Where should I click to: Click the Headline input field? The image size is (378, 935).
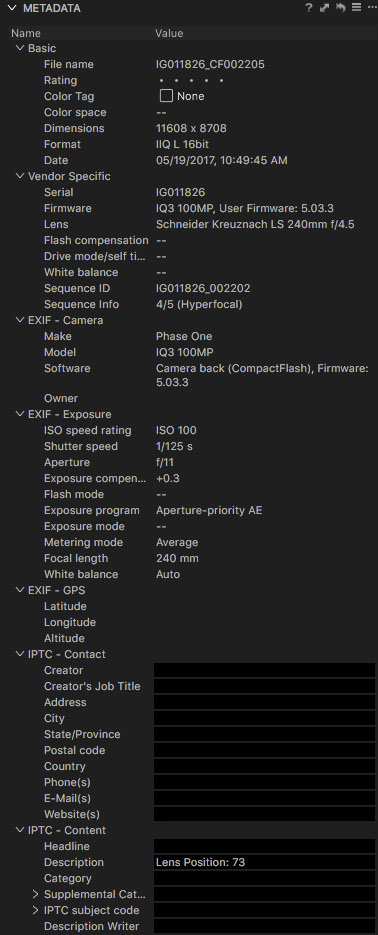[264, 846]
